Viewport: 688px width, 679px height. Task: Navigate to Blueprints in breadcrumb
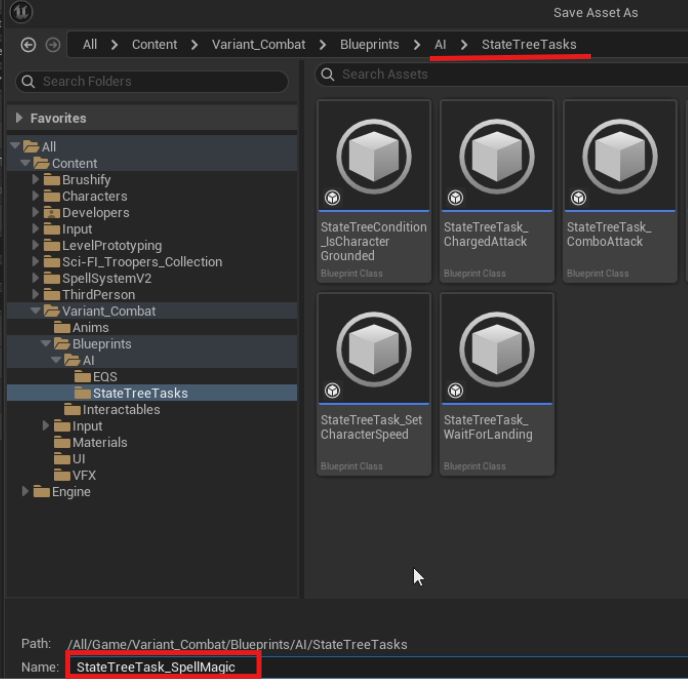[369, 45]
